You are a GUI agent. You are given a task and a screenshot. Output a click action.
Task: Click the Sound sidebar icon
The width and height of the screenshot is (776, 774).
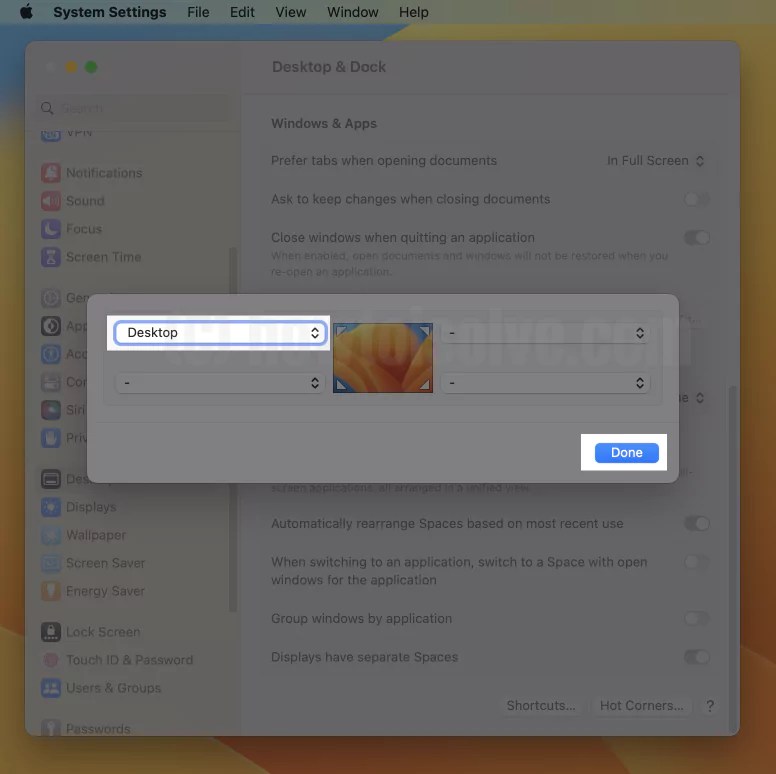click(50, 201)
